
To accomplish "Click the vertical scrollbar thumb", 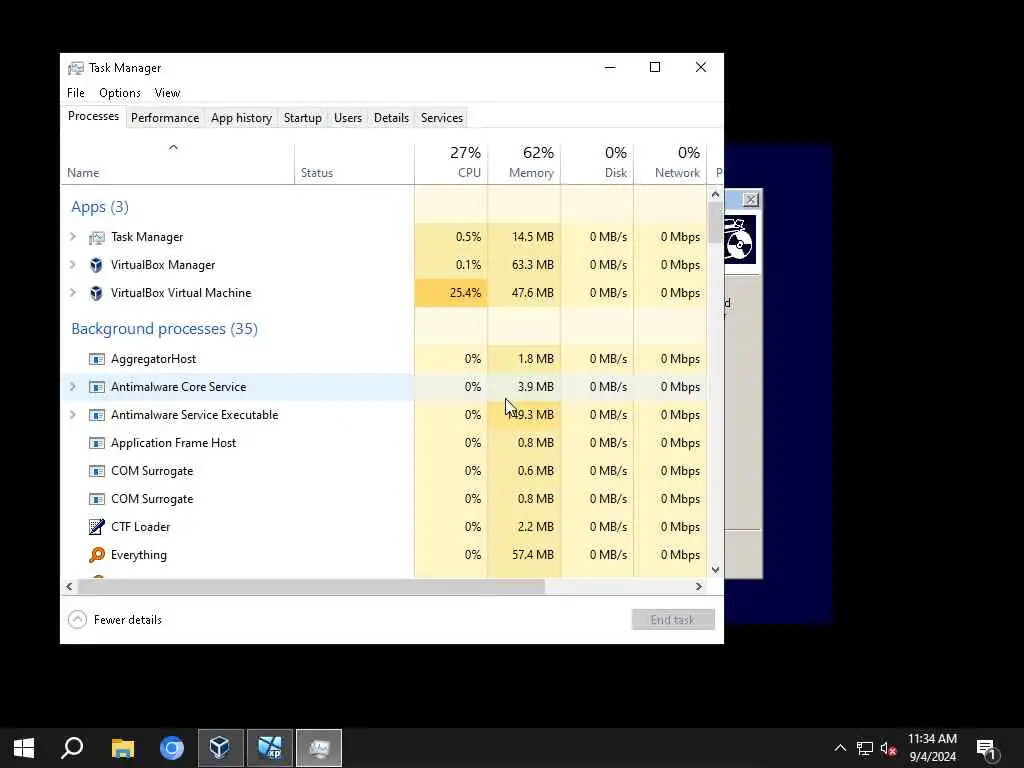I will [715, 222].
